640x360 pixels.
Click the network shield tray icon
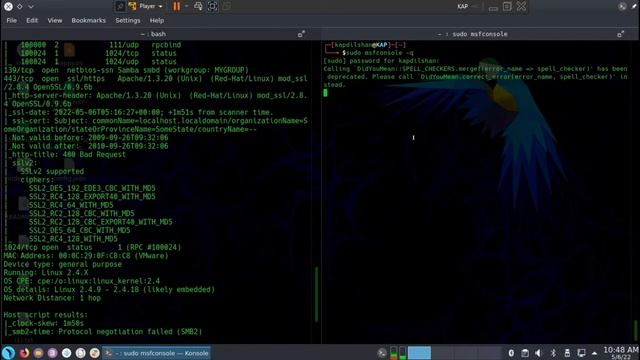click(511, 353)
